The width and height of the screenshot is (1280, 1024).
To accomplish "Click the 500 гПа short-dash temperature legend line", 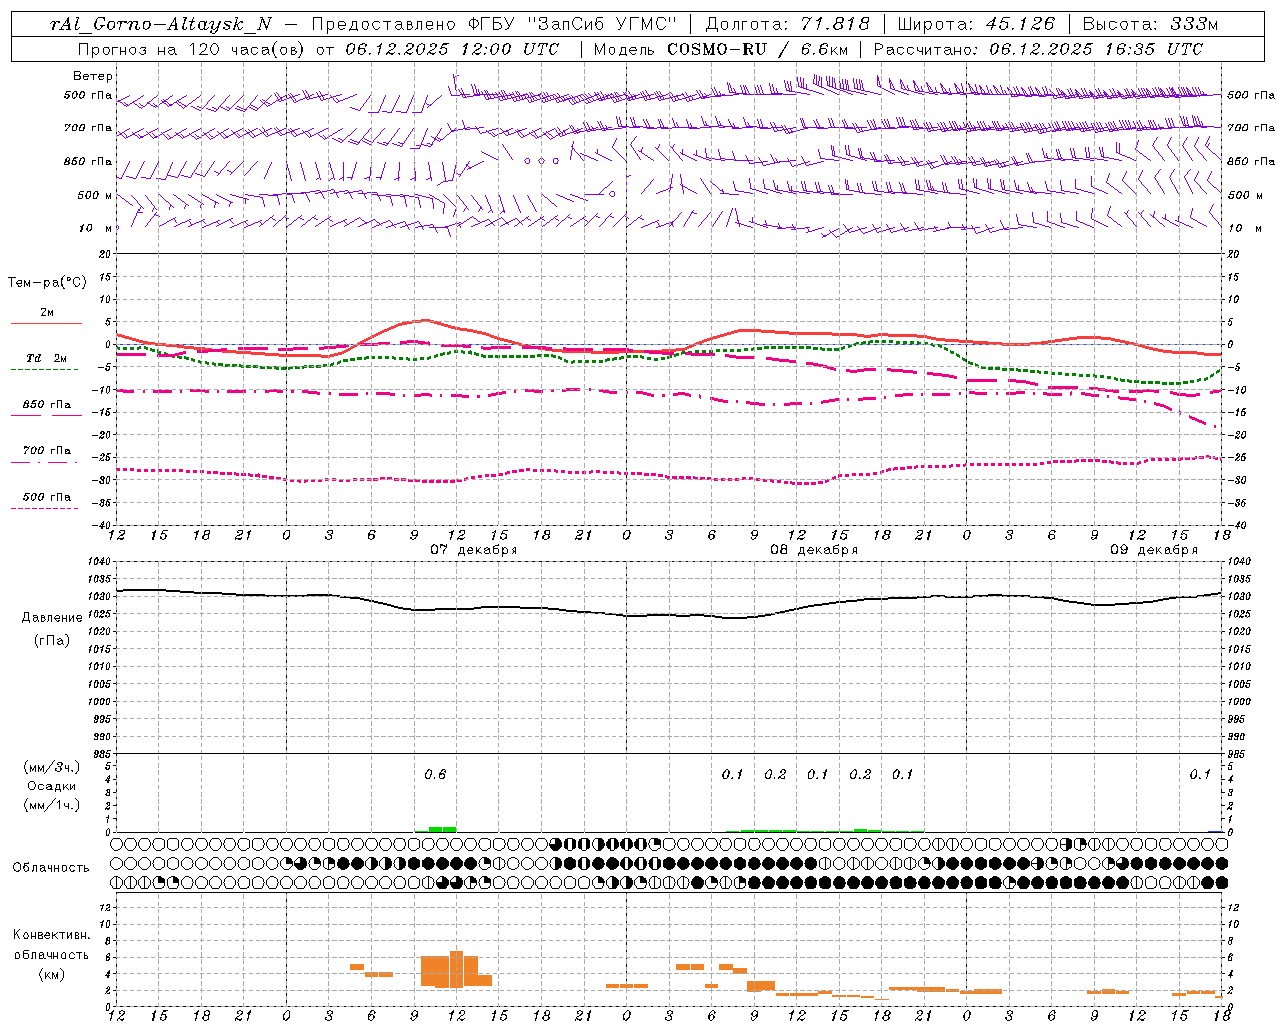I will tap(44, 508).
